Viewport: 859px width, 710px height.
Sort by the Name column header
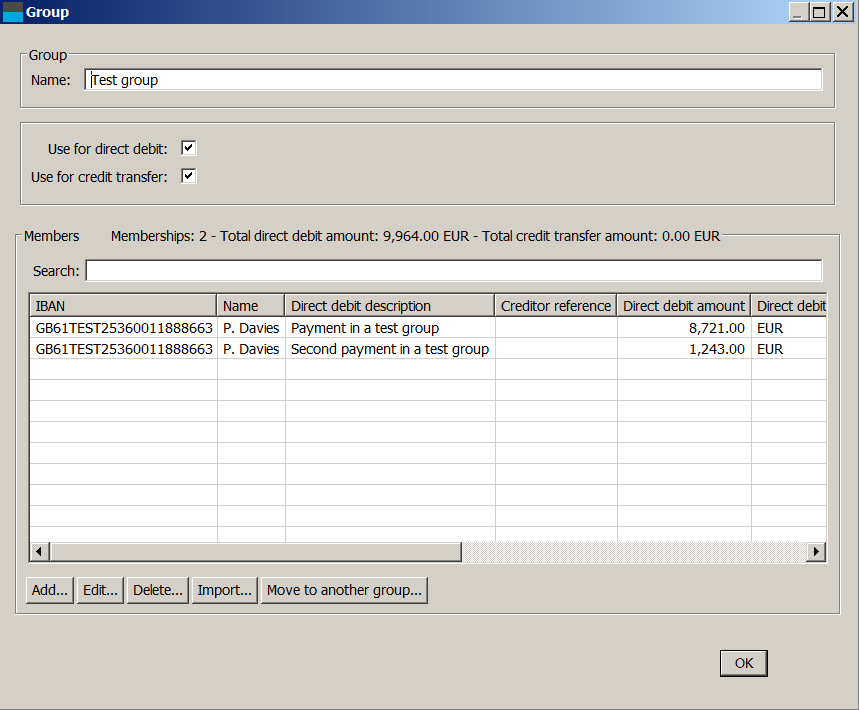(251, 306)
